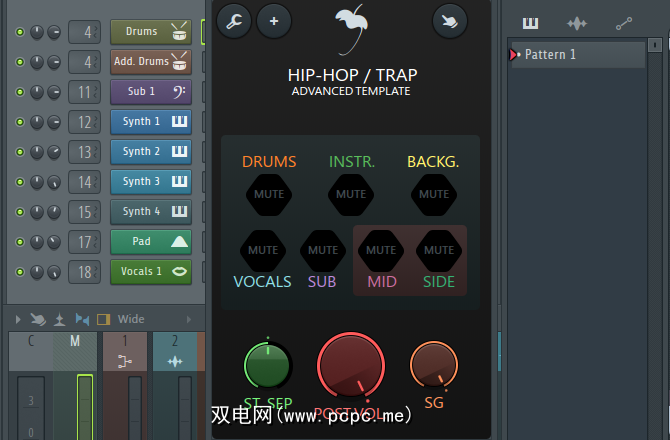This screenshot has height=440, width=670.
Task: Toggle green mute LED for Sub 1 channel
Action: [20, 92]
